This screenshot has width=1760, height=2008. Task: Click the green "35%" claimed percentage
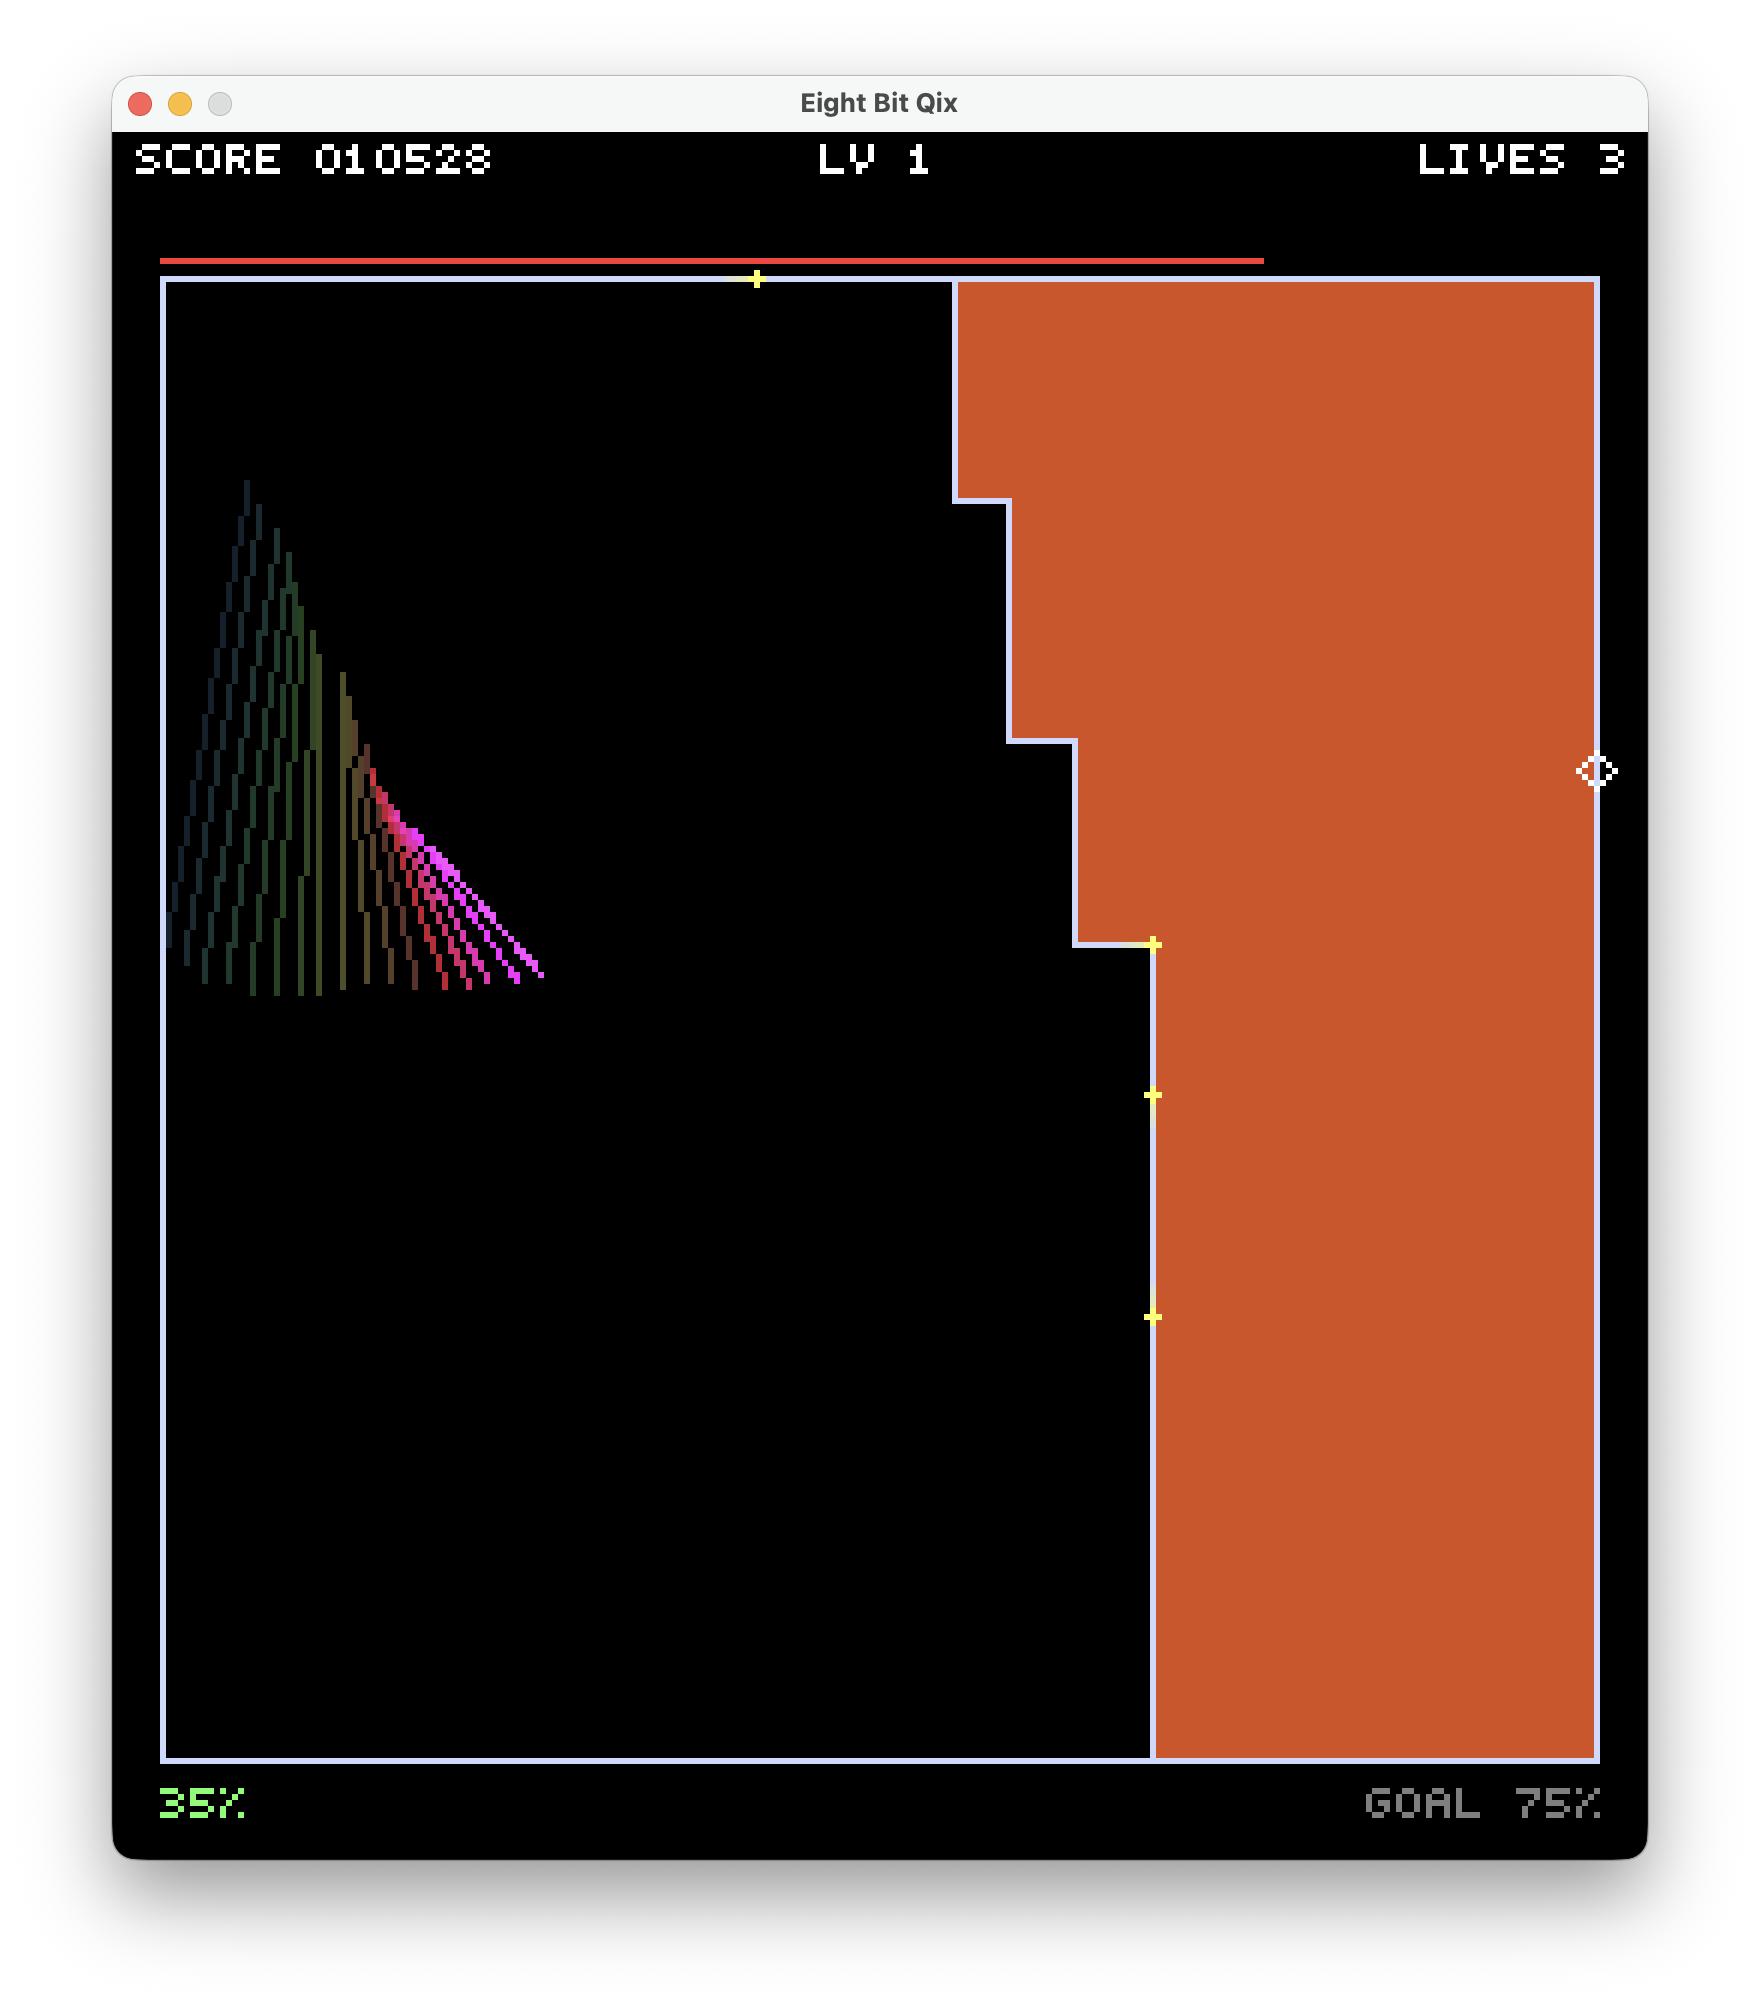pos(202,1802)
